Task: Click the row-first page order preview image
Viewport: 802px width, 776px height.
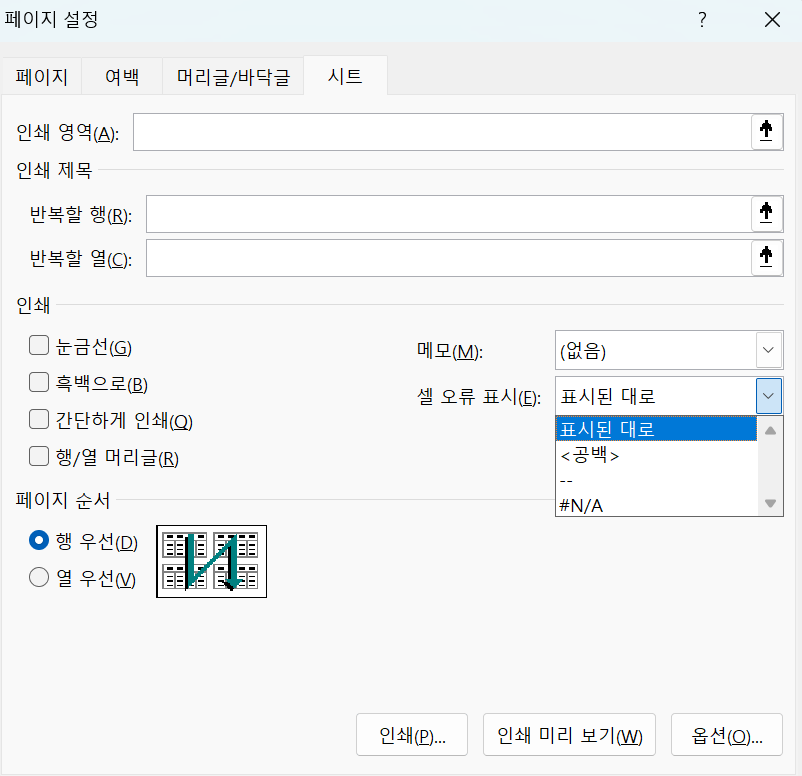Action: coord(211,561)
